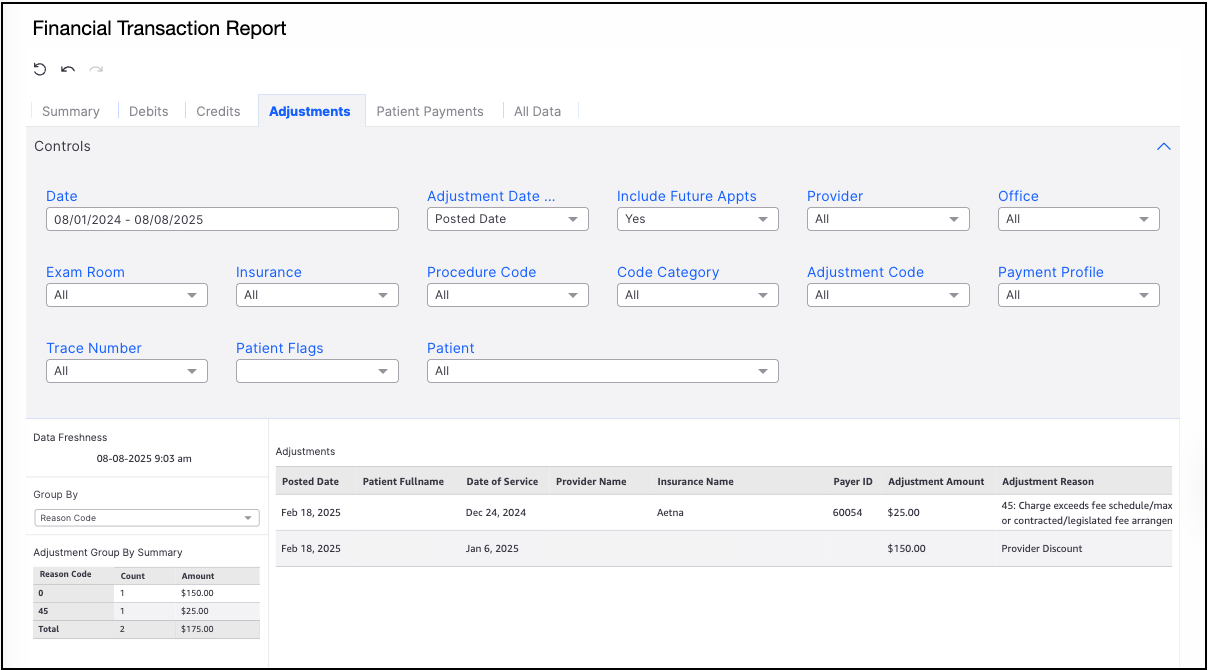This screenshot has width=1208, height=670.
Task: Go to the Patient Payments tab
Action: (x=430, y=111)
